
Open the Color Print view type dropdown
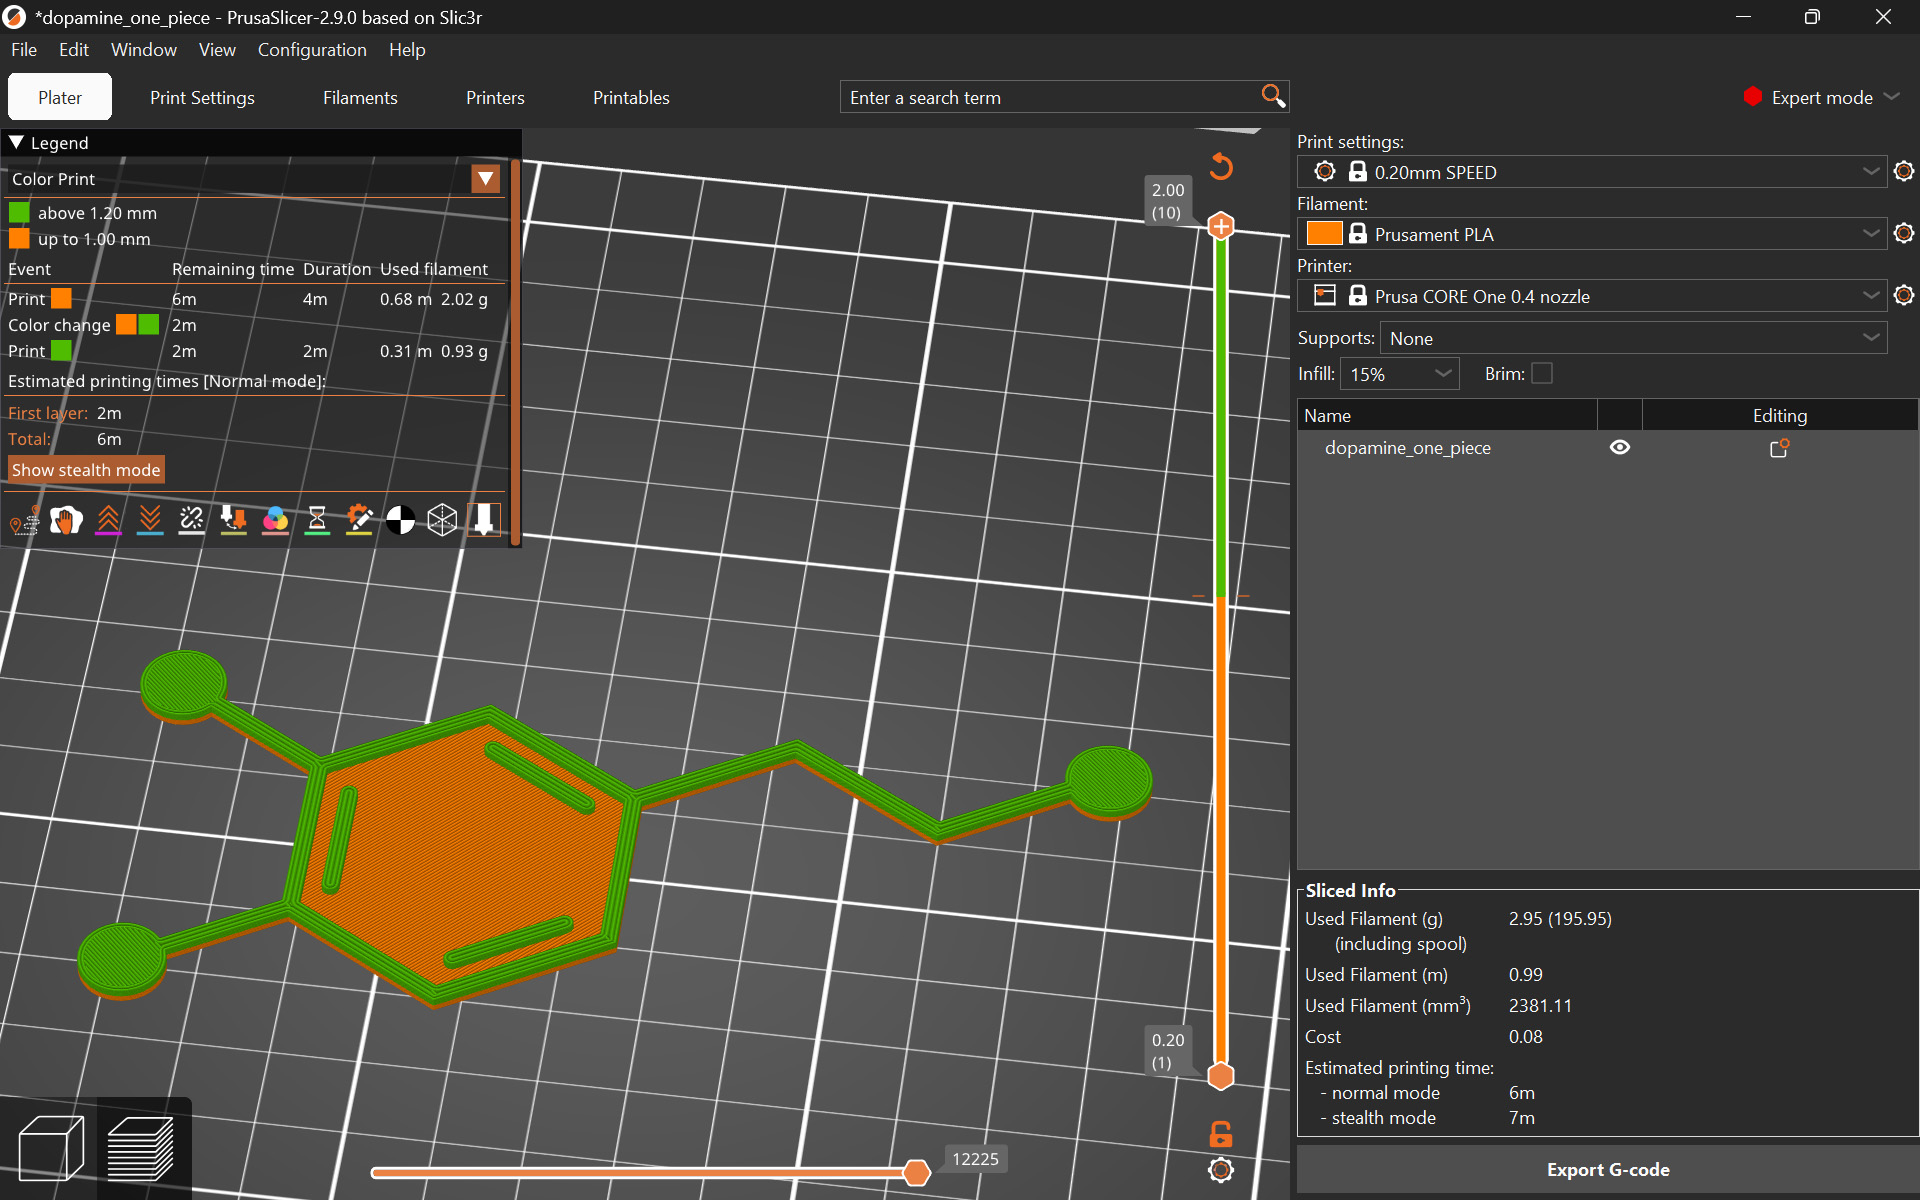[x=486, y=179]
